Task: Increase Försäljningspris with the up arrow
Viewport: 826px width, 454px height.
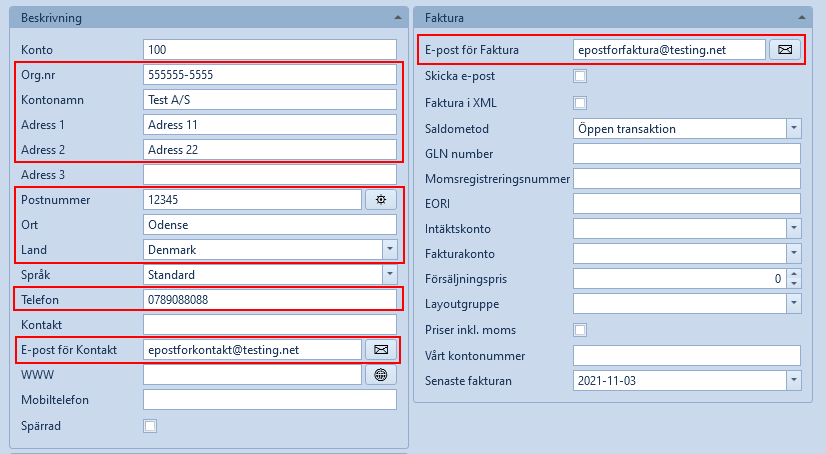Action: point(793,274)
